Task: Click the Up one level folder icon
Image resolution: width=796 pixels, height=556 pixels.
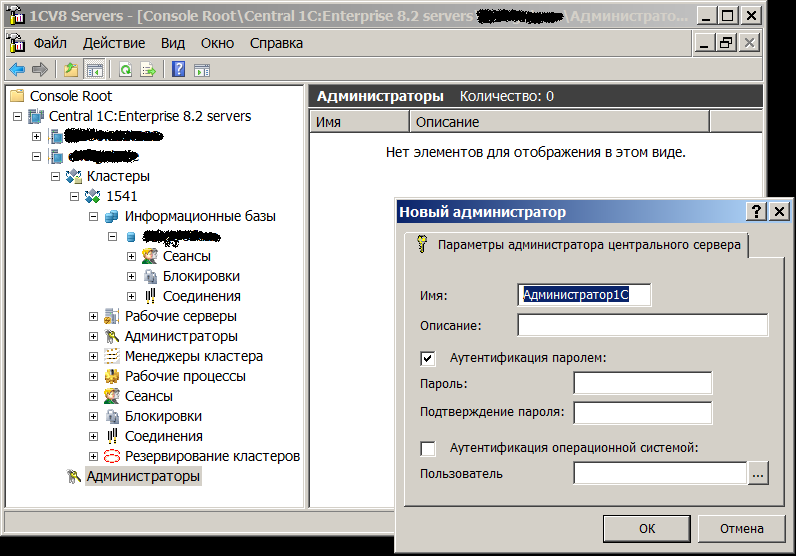Action: [x=71, y=69]
